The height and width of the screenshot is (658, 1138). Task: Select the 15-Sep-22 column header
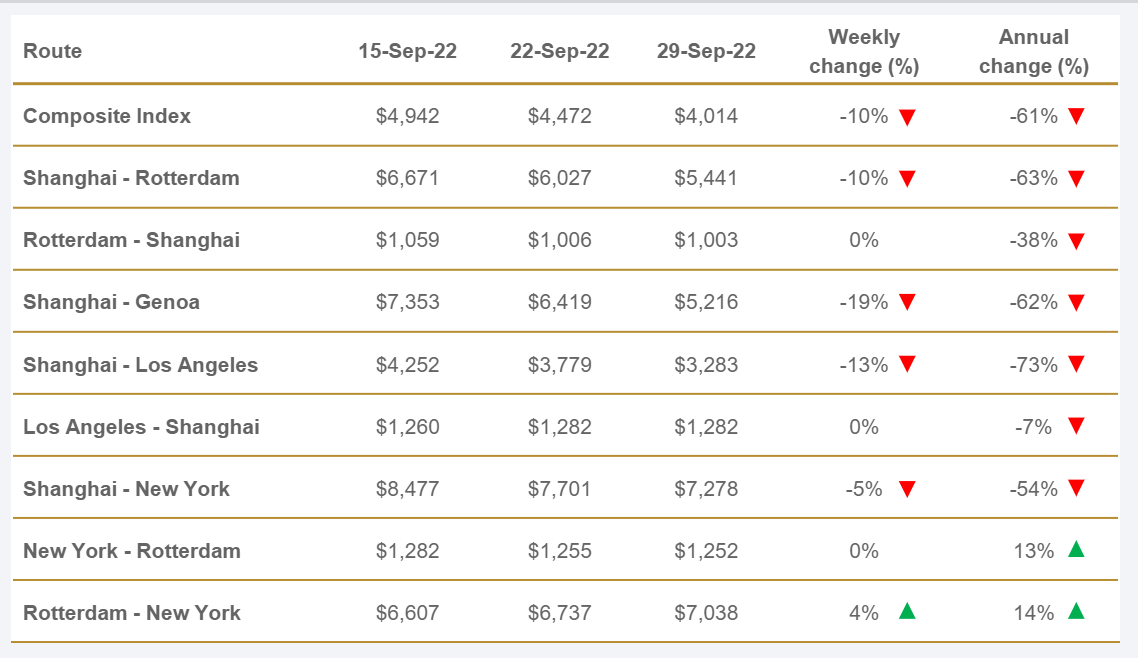point(407,51)
